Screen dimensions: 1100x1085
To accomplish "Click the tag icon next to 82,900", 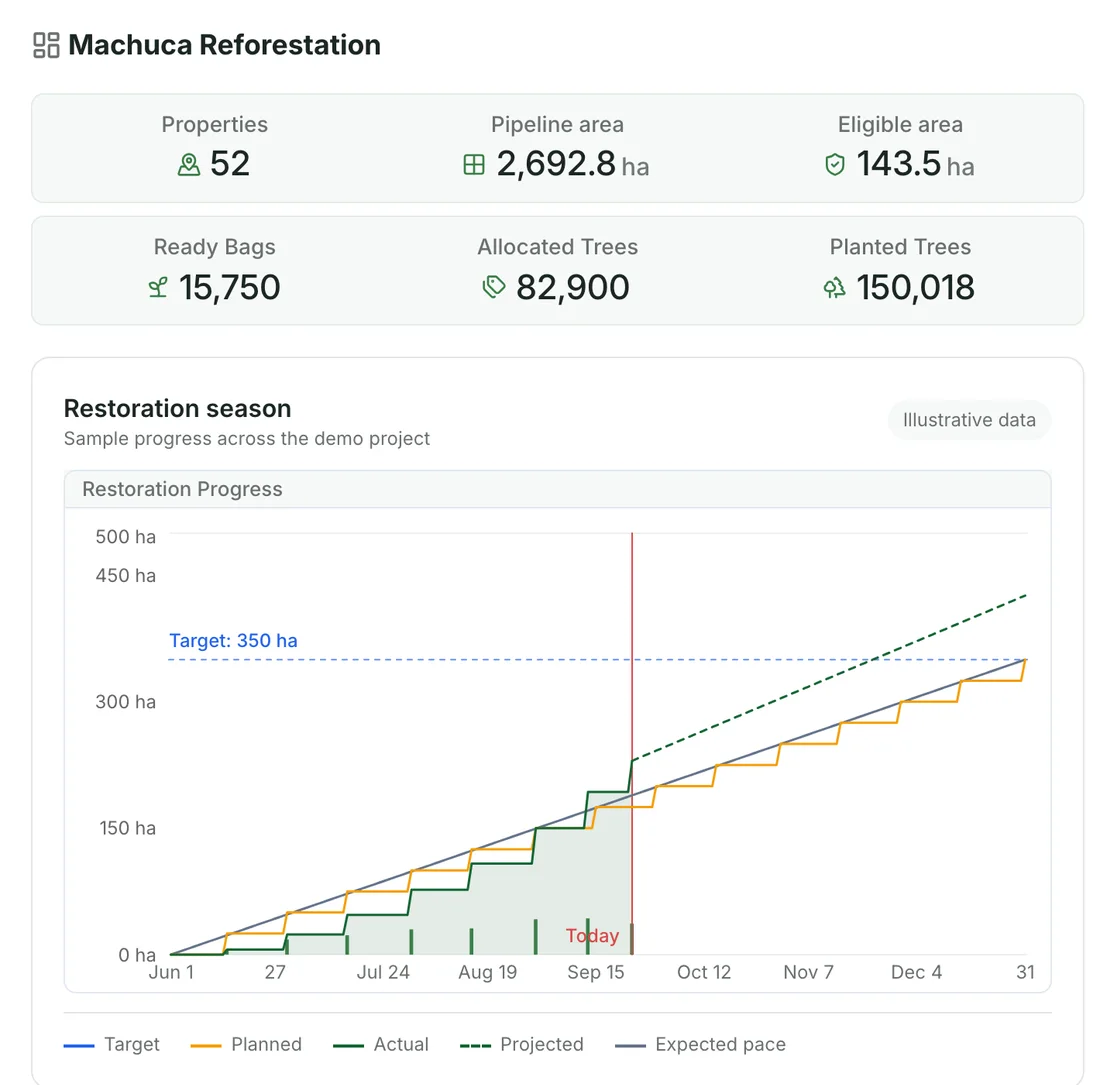I will [495, 287].
